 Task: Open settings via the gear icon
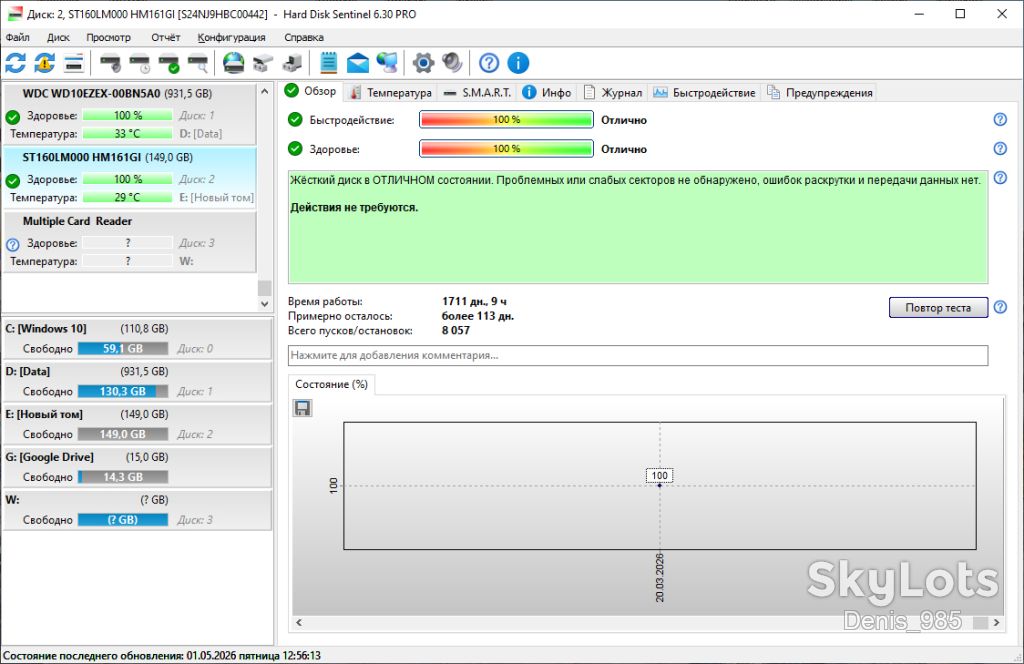tap(423, 63)
